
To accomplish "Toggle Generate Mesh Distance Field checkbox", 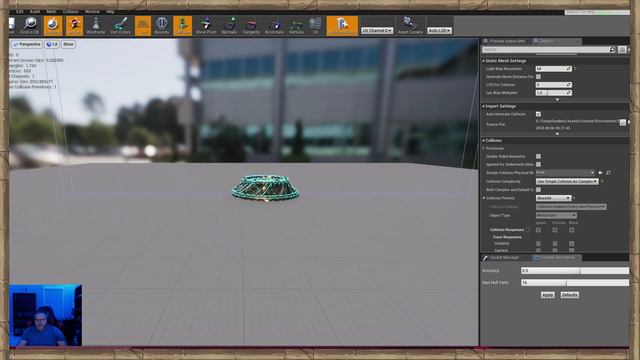I will [x=538, y=77].
